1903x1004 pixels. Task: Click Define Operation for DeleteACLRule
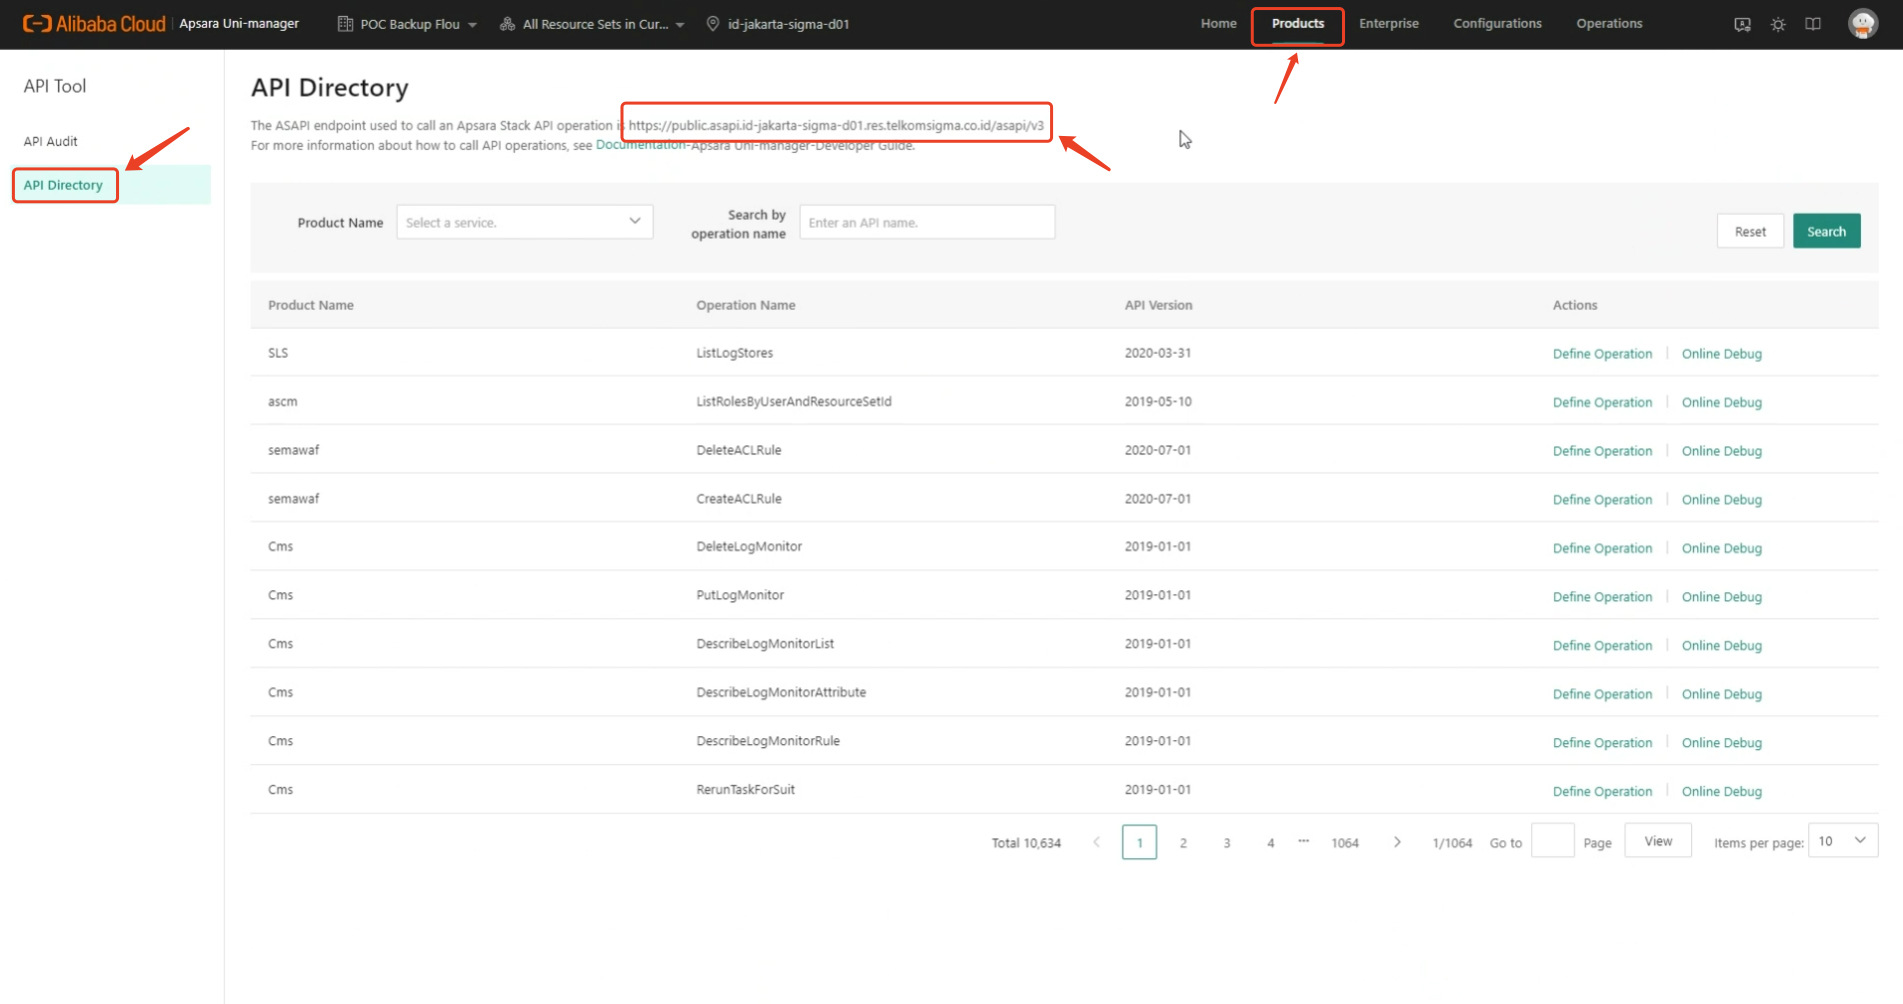click(1602, 451)
